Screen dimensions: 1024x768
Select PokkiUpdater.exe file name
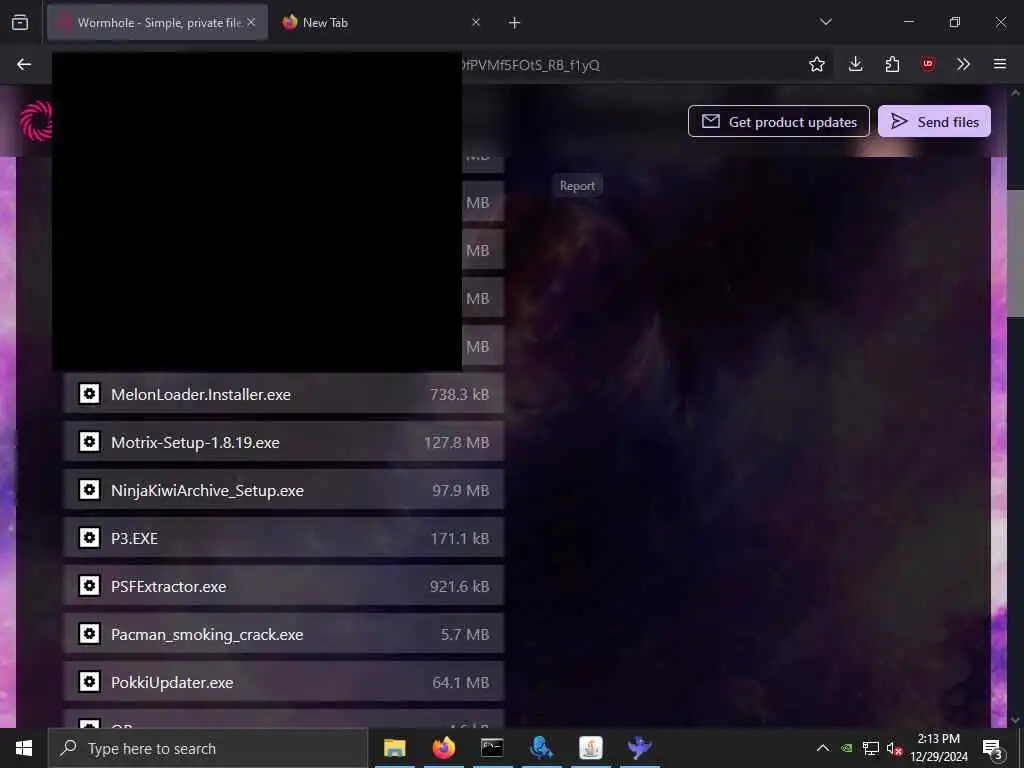coord(172,682)
